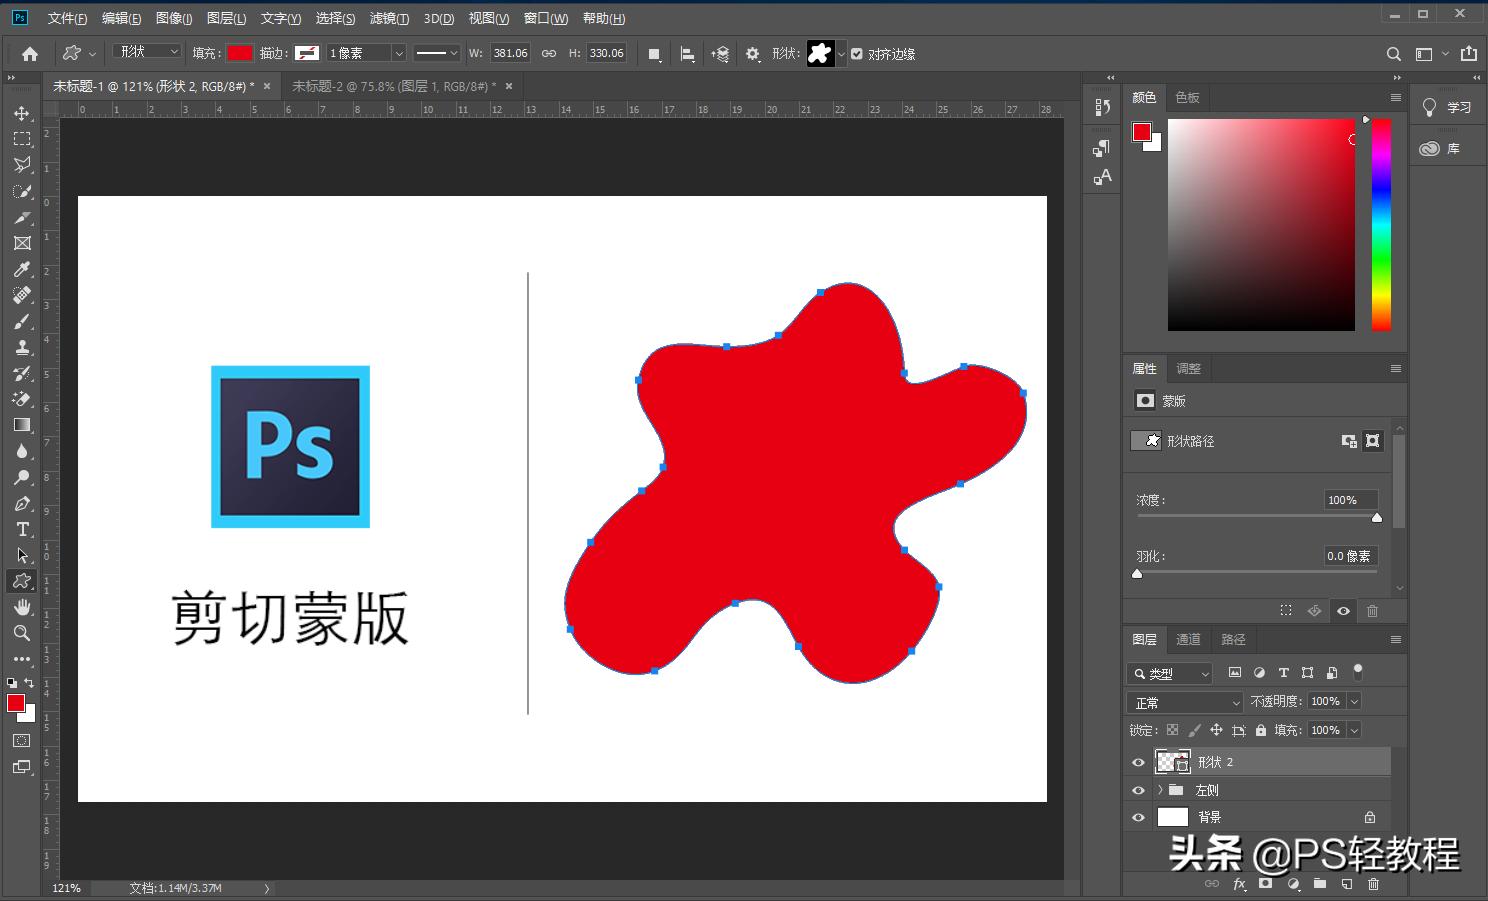This screenshot has height=901, width=1488.
Task: Switch to the 通道 tab
Action: click(1188, 639)
